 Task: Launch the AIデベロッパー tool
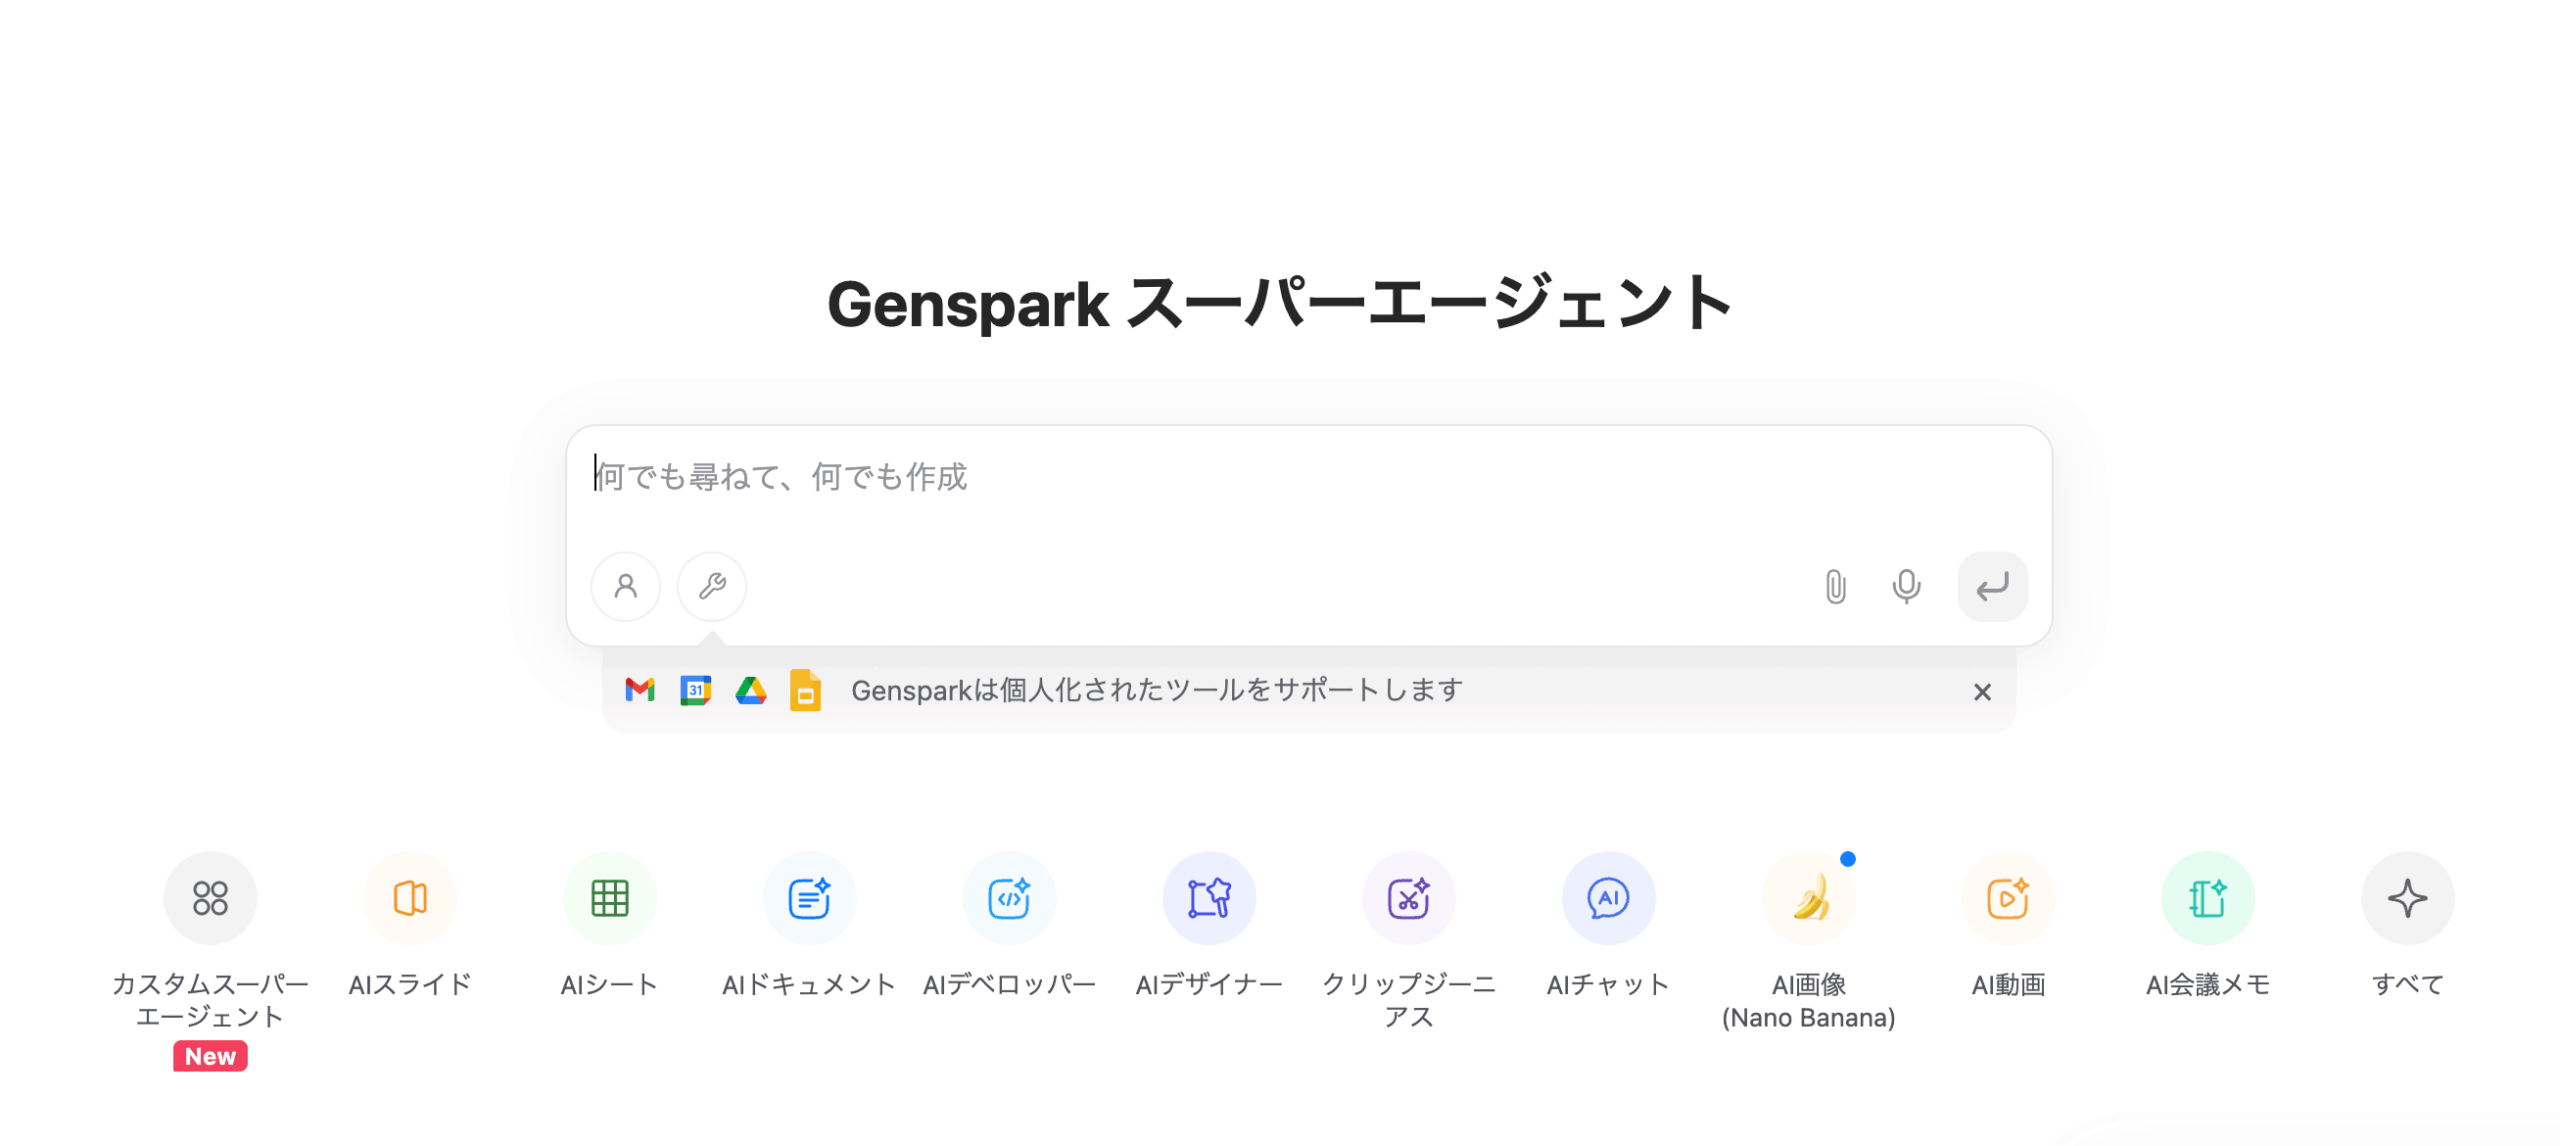tap(1010, 898)
